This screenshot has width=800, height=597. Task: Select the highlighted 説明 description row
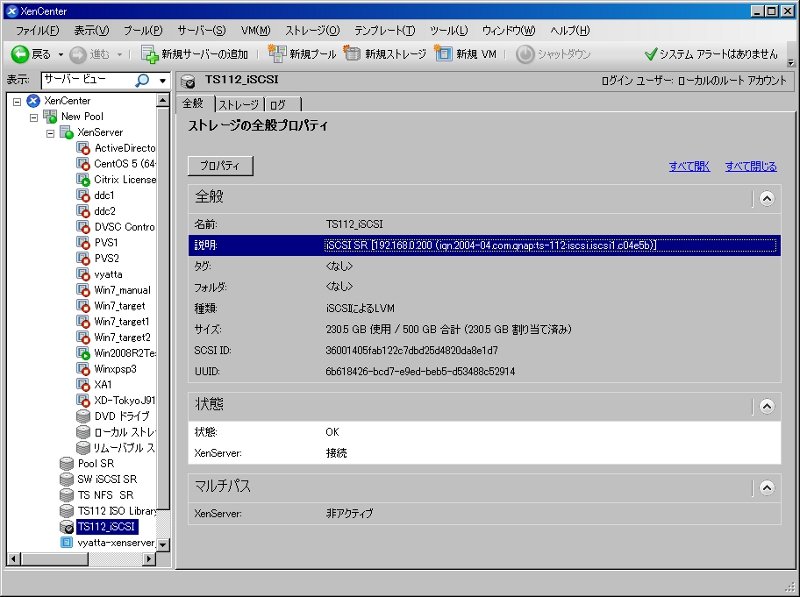(x=484, y=245)
